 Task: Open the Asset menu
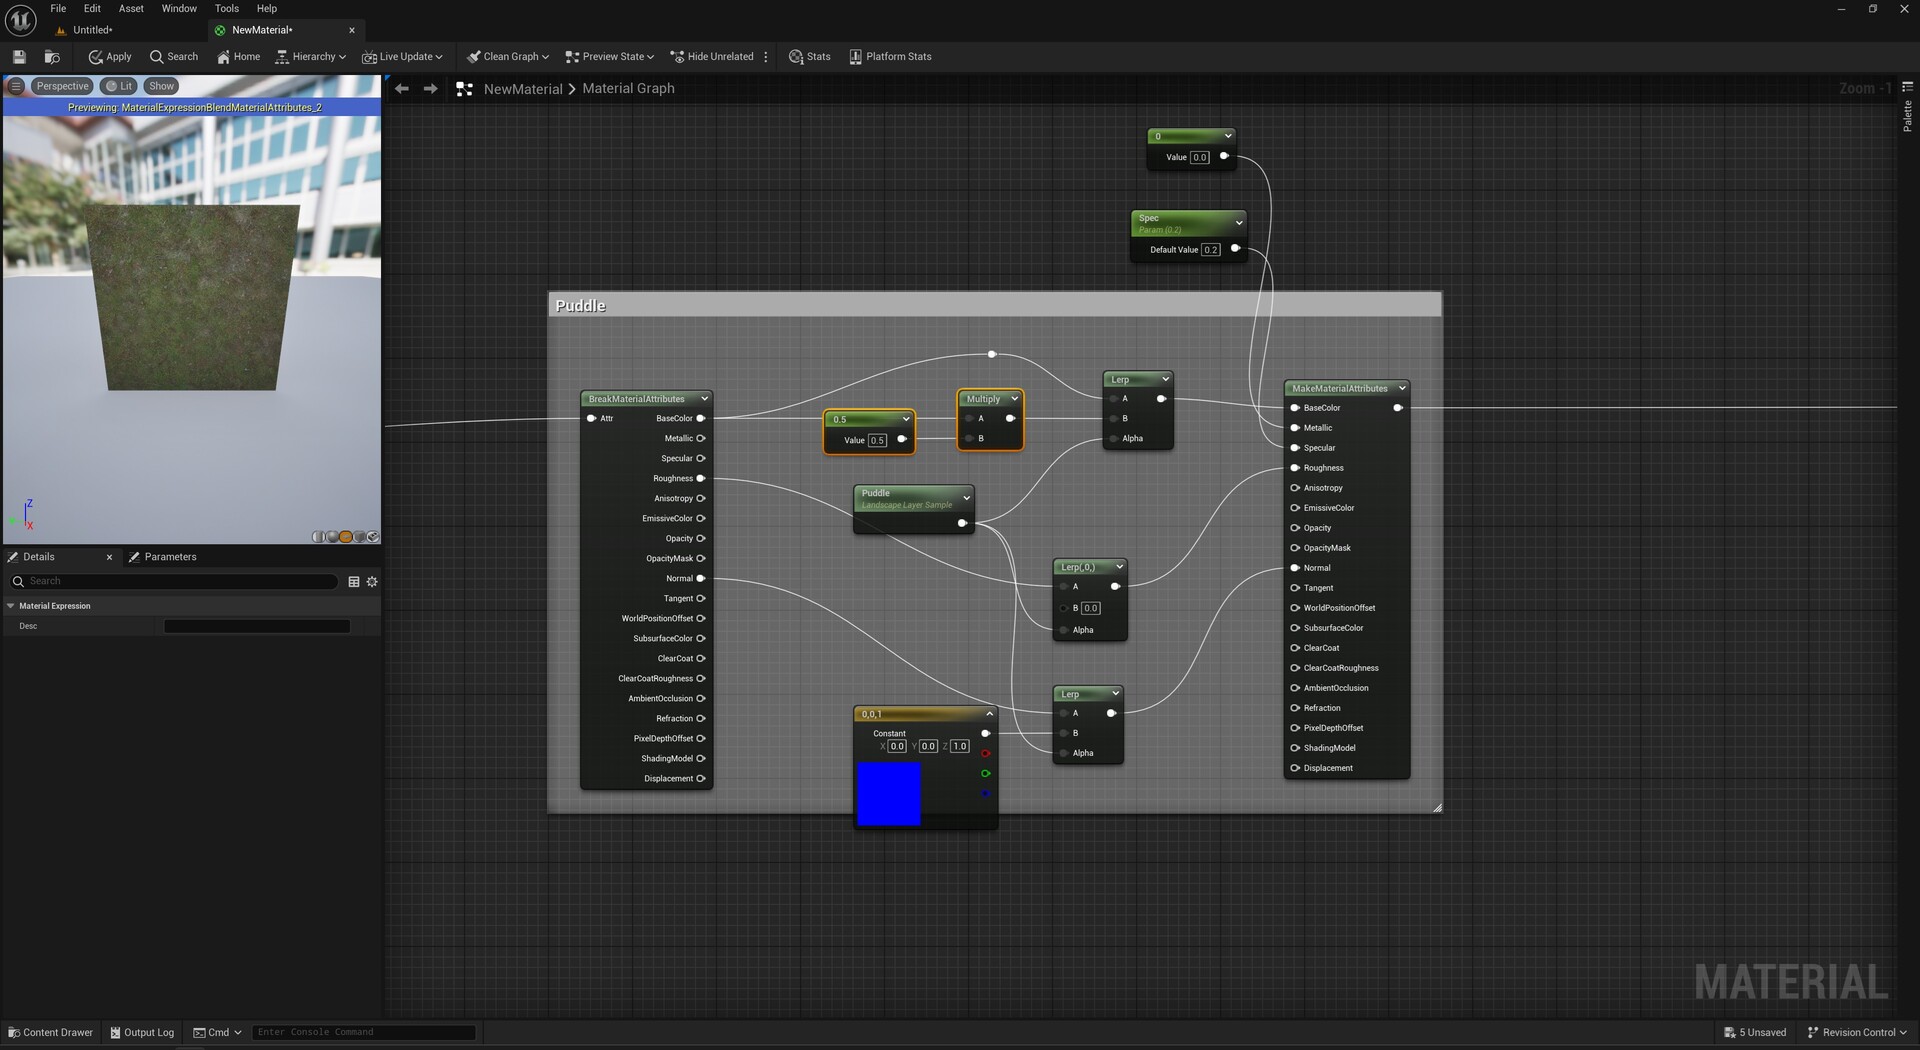131,8
